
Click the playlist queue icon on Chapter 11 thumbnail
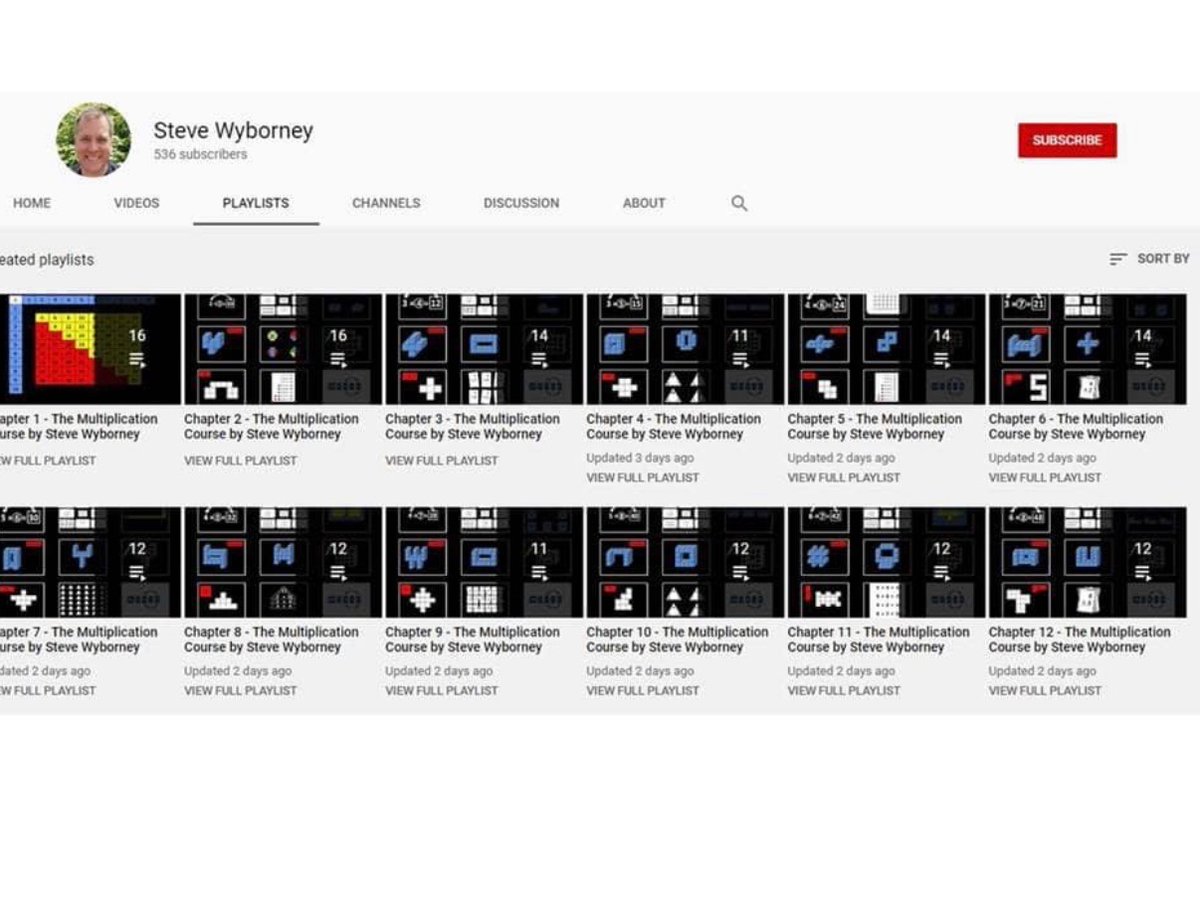(x=942, y=573)
